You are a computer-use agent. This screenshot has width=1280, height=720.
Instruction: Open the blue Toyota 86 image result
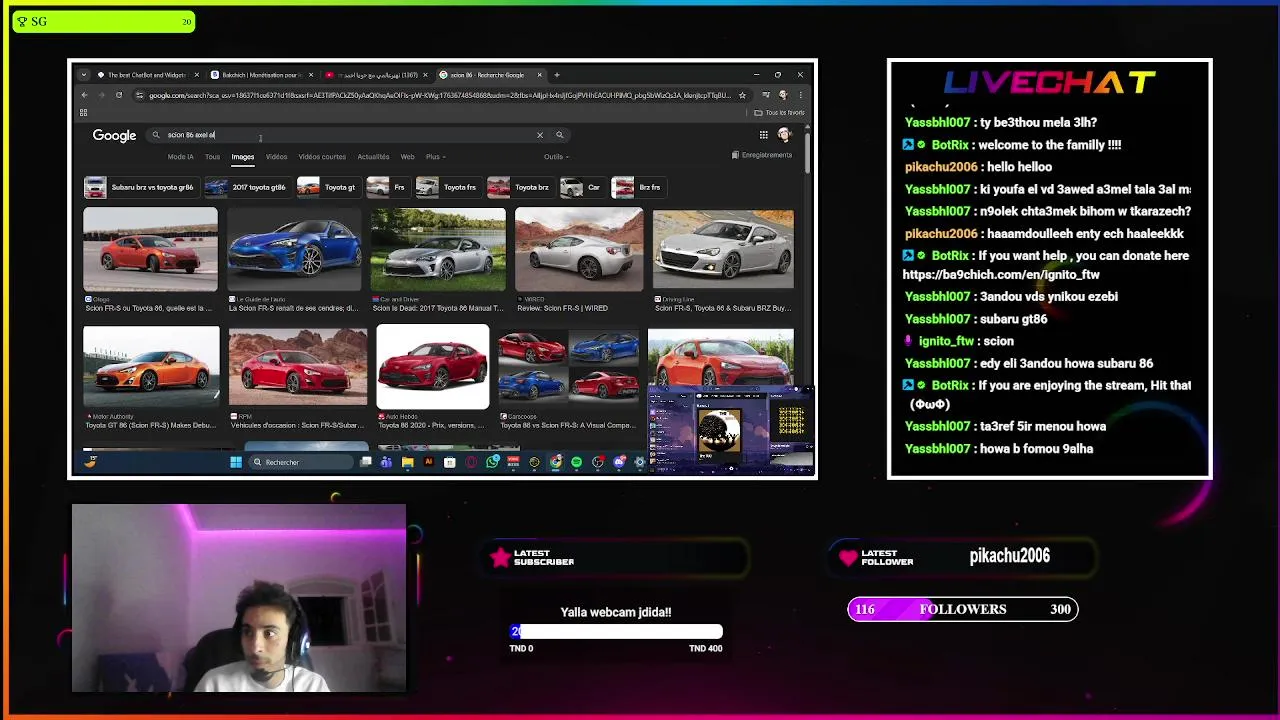point(294,250)
